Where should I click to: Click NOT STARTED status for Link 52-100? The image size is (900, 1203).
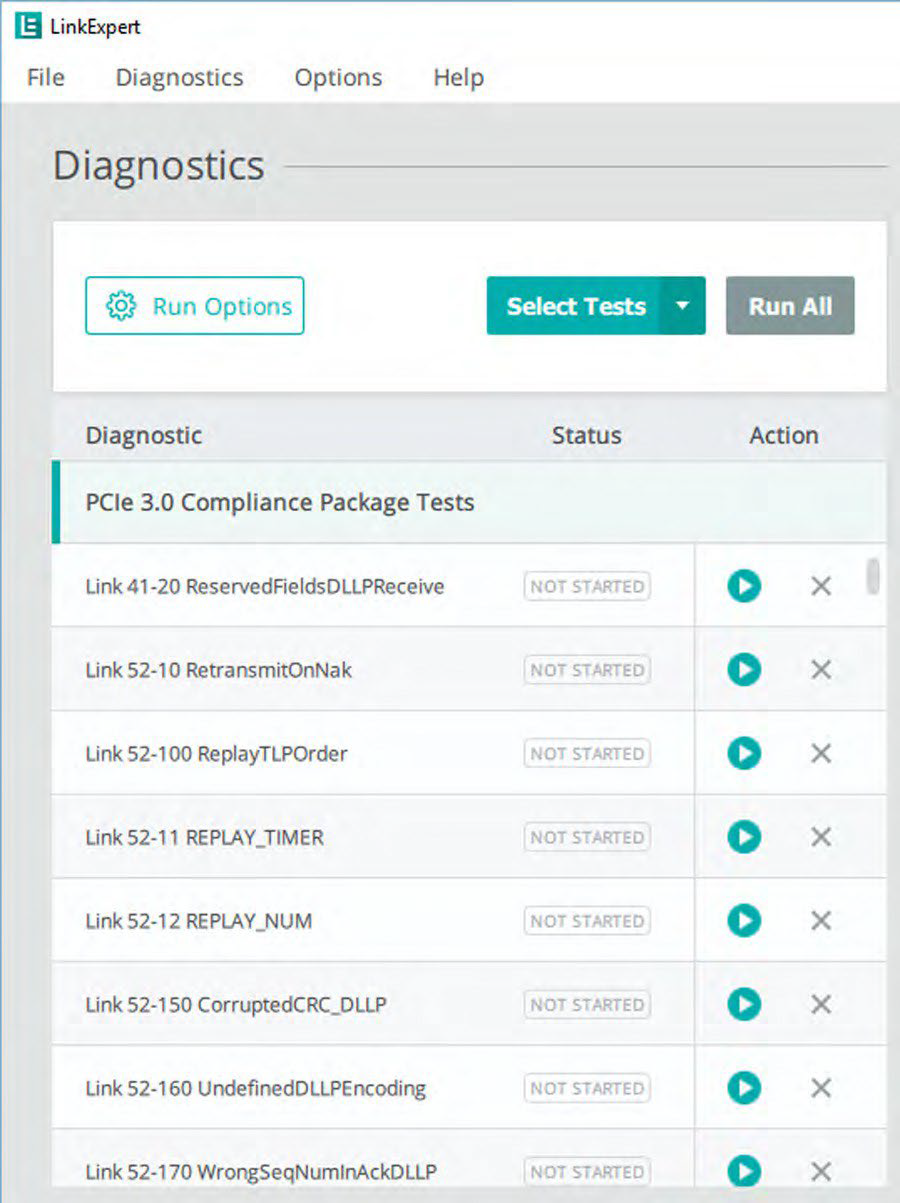[x=587, y=753]
